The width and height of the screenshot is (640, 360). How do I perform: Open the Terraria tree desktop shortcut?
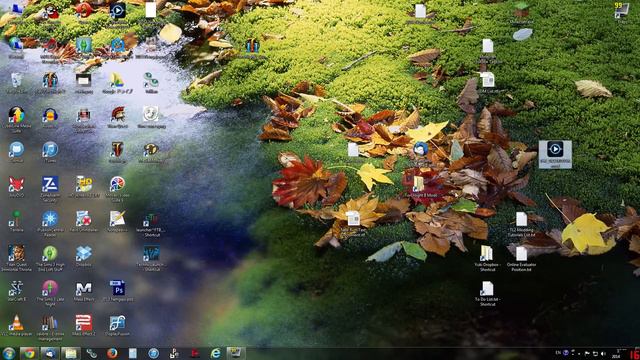coord(16,220)
